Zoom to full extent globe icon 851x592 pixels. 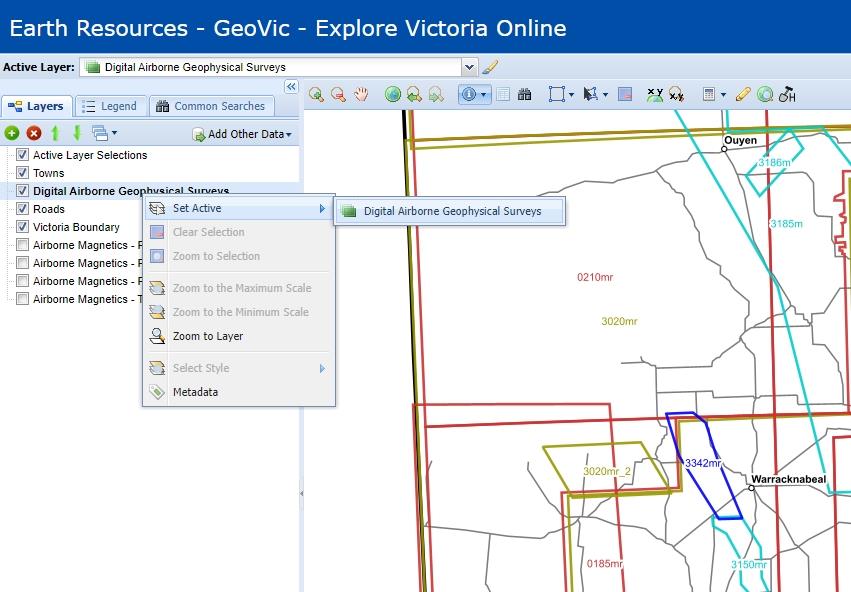(x=392, y=95)
